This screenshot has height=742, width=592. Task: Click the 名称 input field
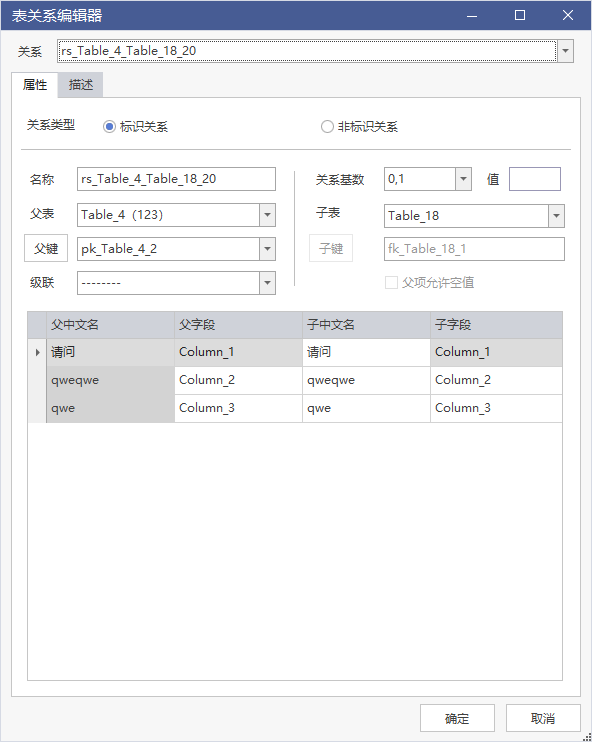[176, 179]
